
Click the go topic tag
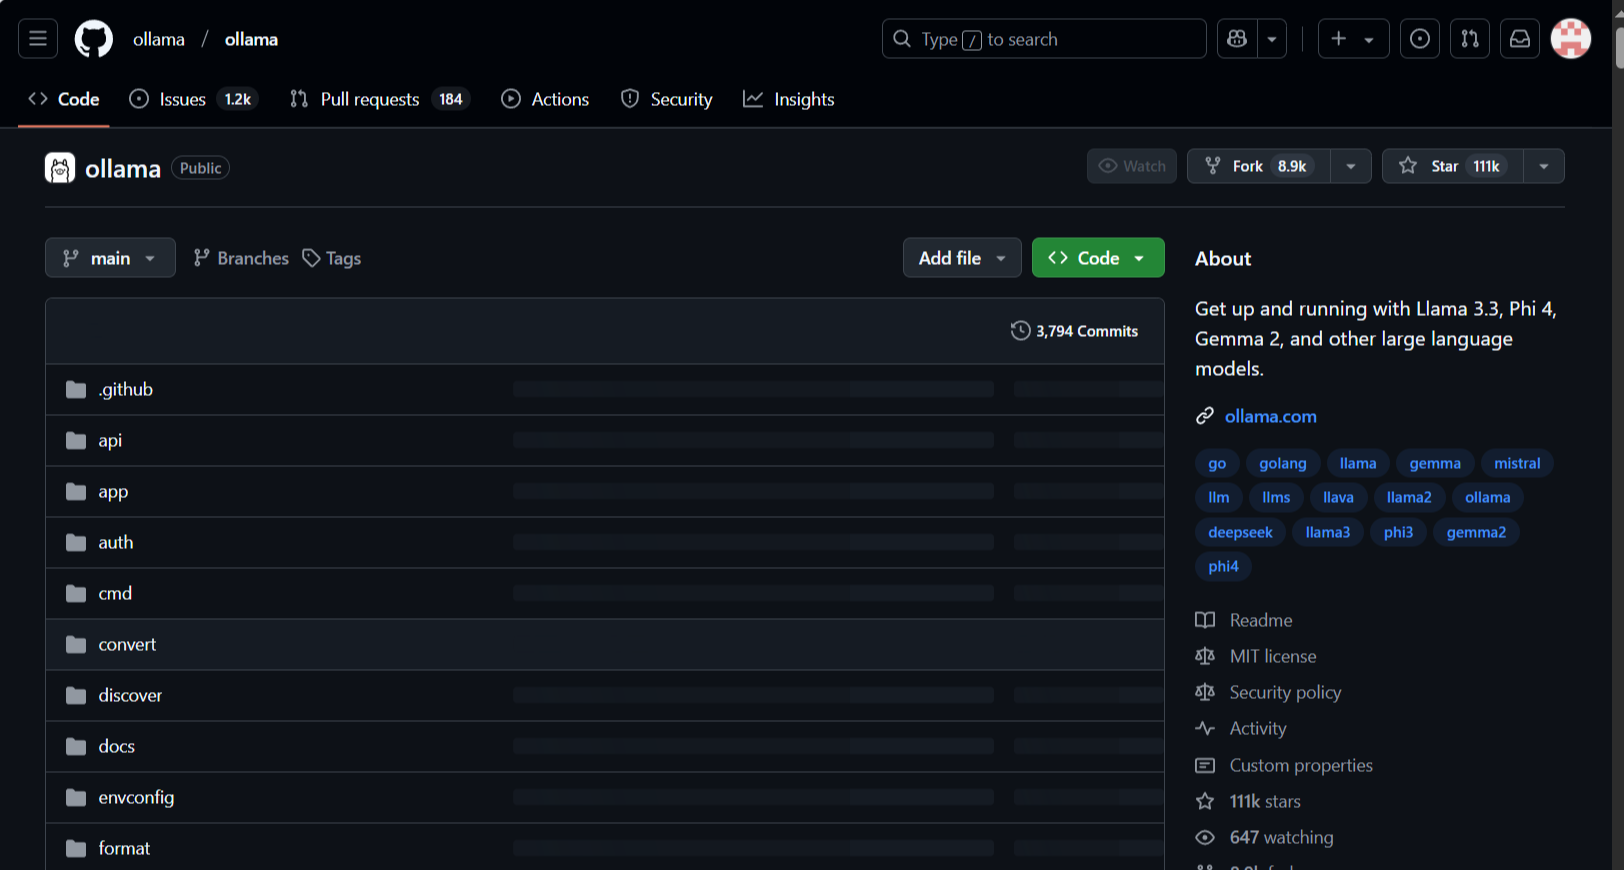[x=1217, y=463]
